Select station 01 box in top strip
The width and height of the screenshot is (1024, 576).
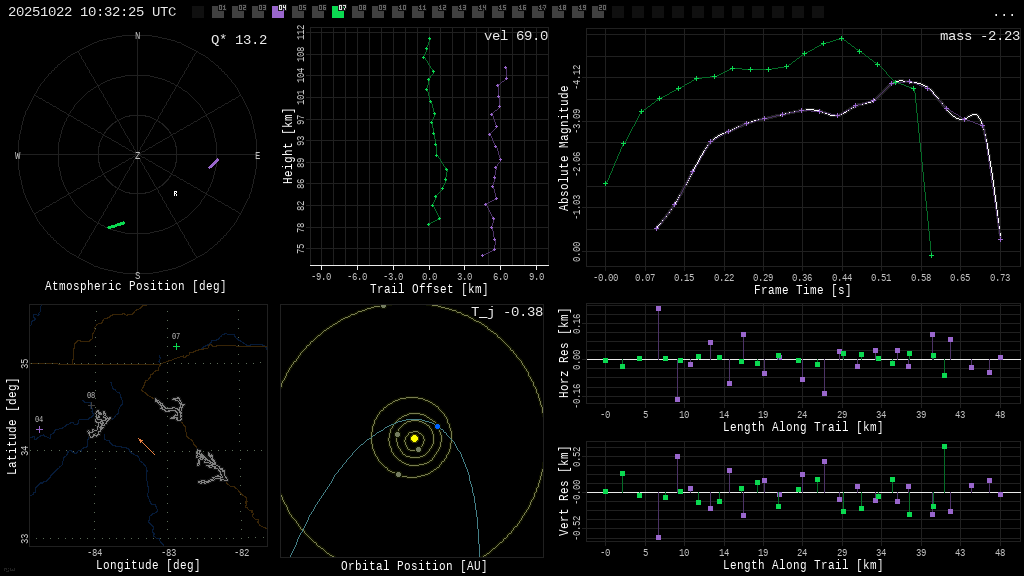218,12
